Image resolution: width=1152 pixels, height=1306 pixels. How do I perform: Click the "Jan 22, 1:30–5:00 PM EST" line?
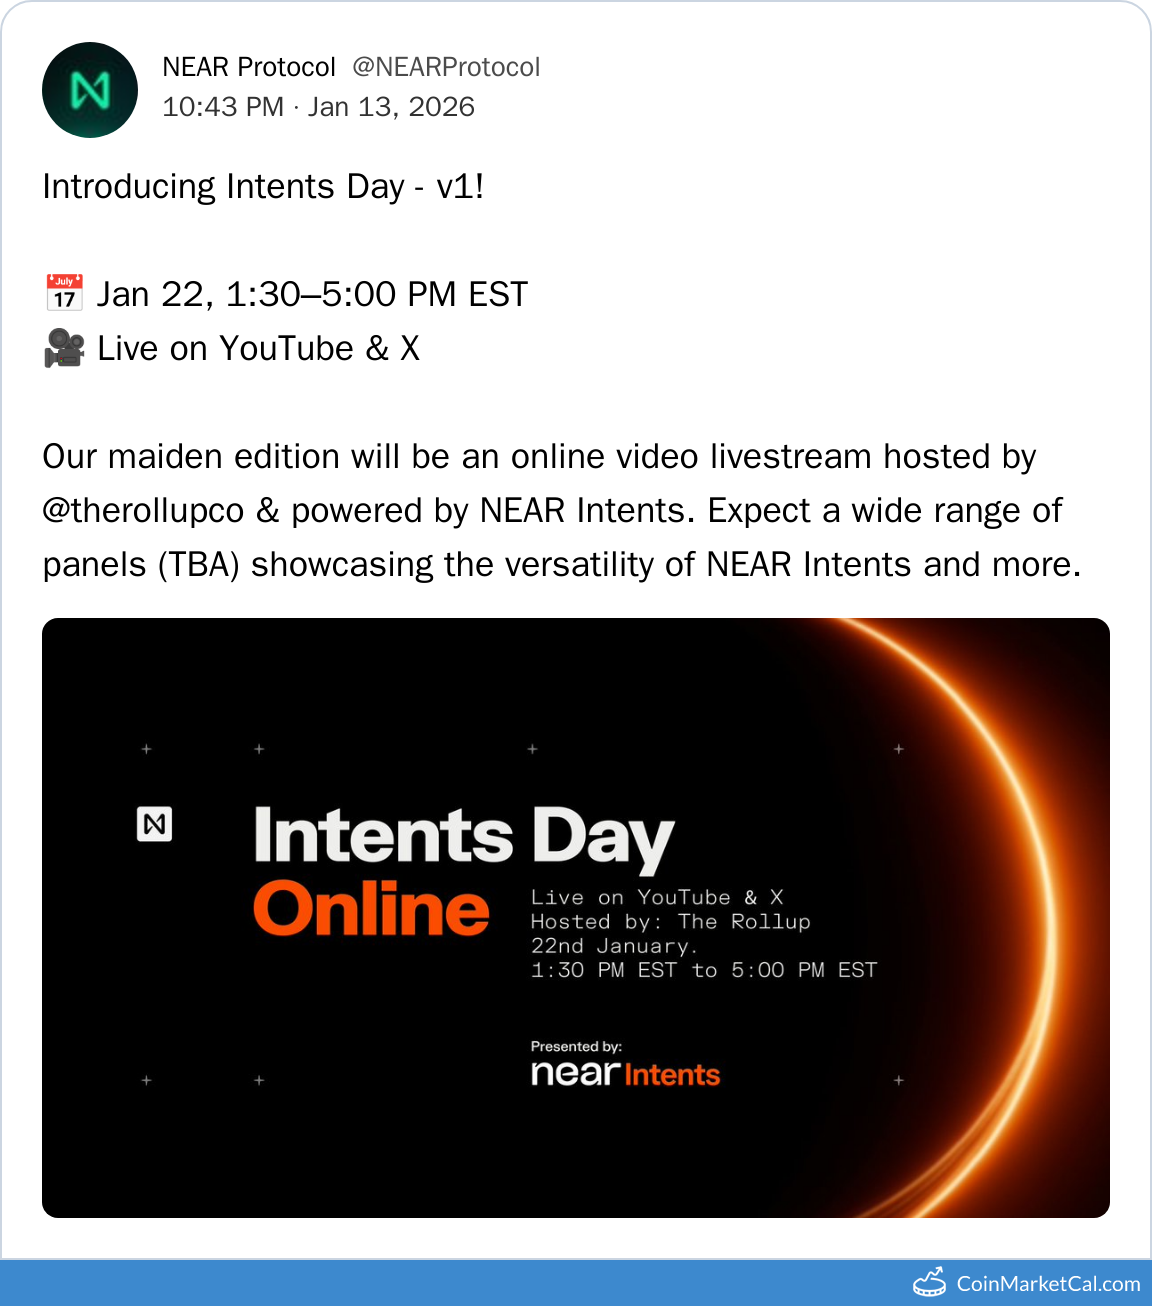point(312,294)
